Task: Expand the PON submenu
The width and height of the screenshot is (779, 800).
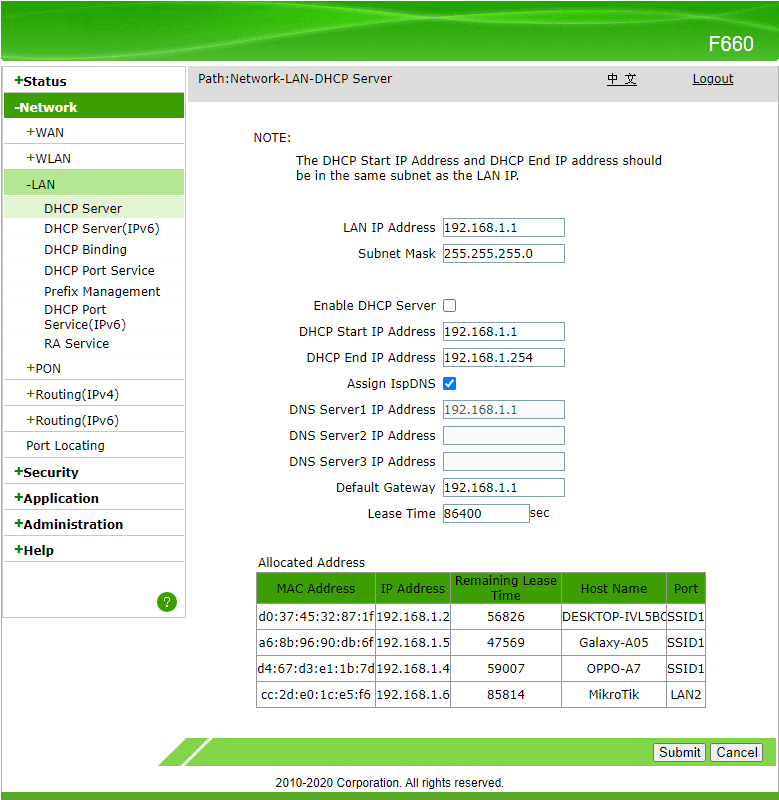Action: [44, 368]
